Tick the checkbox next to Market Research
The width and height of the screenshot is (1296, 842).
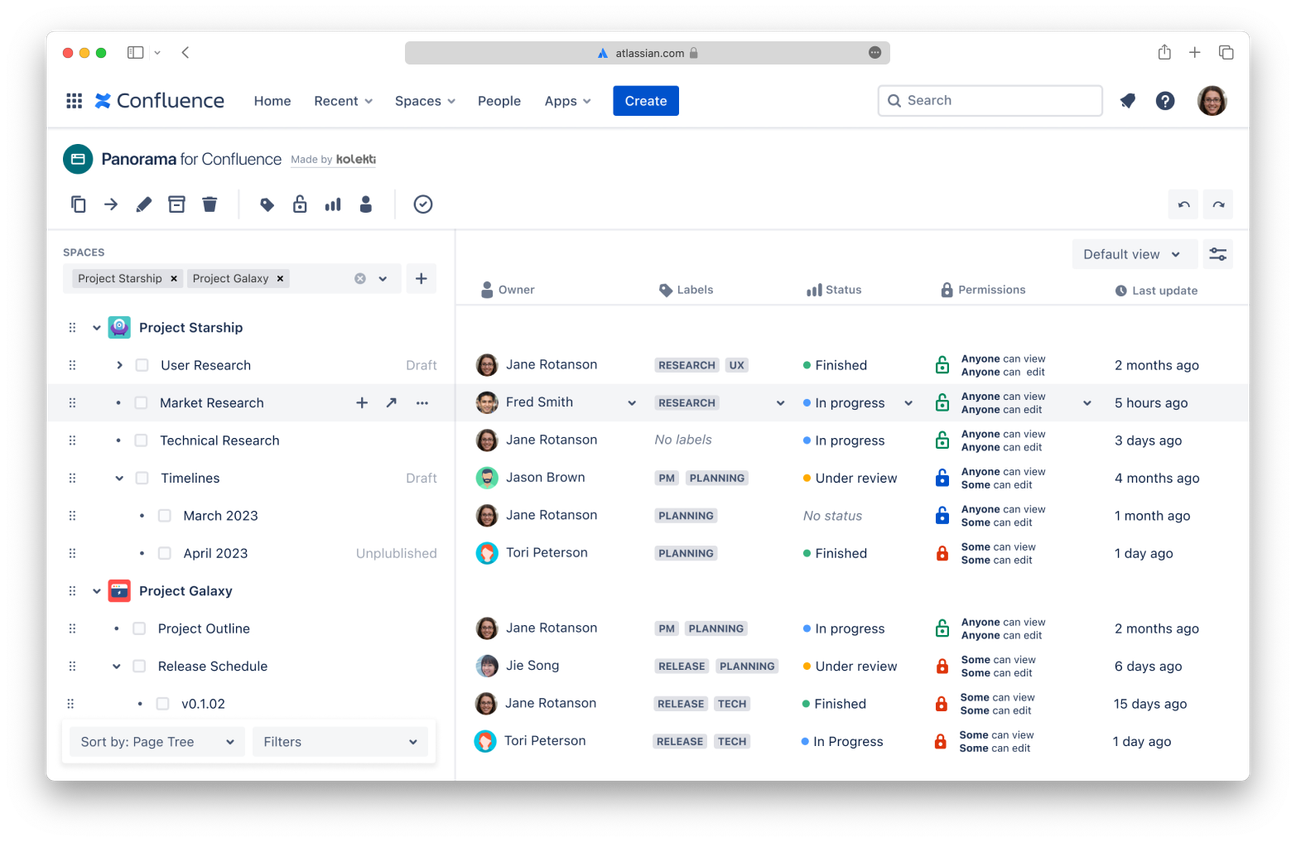coord(140,402)
